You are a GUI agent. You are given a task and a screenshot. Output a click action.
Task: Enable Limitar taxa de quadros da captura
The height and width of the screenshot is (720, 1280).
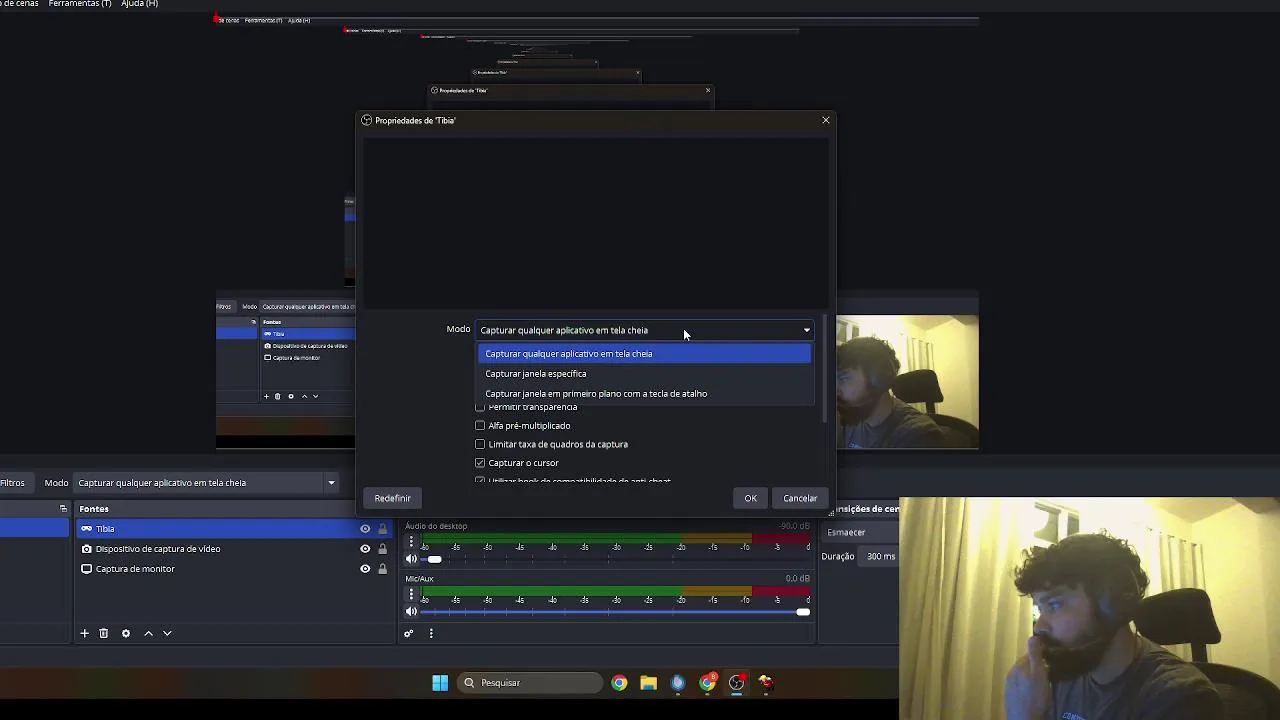pyautogui.click(x=480, y=444)
